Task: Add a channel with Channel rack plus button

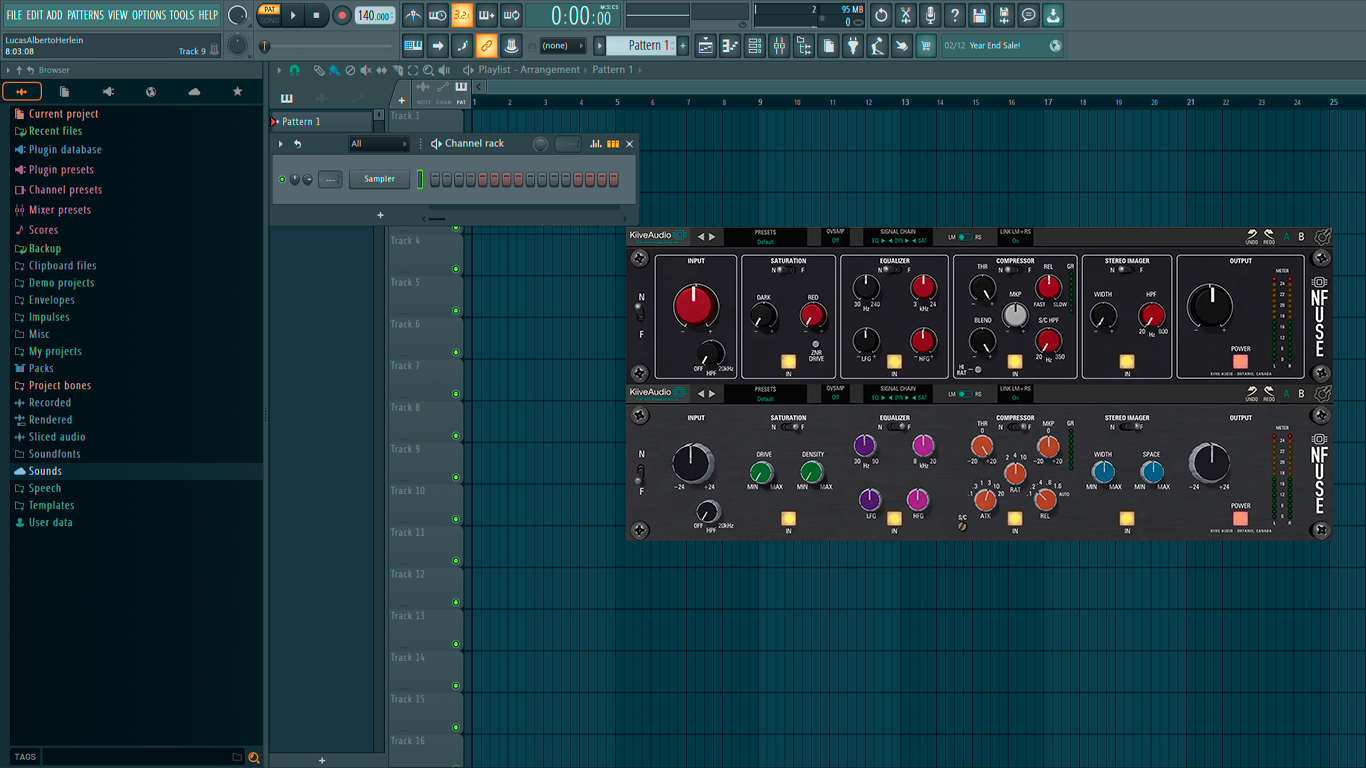Action: tap(380, 215)
